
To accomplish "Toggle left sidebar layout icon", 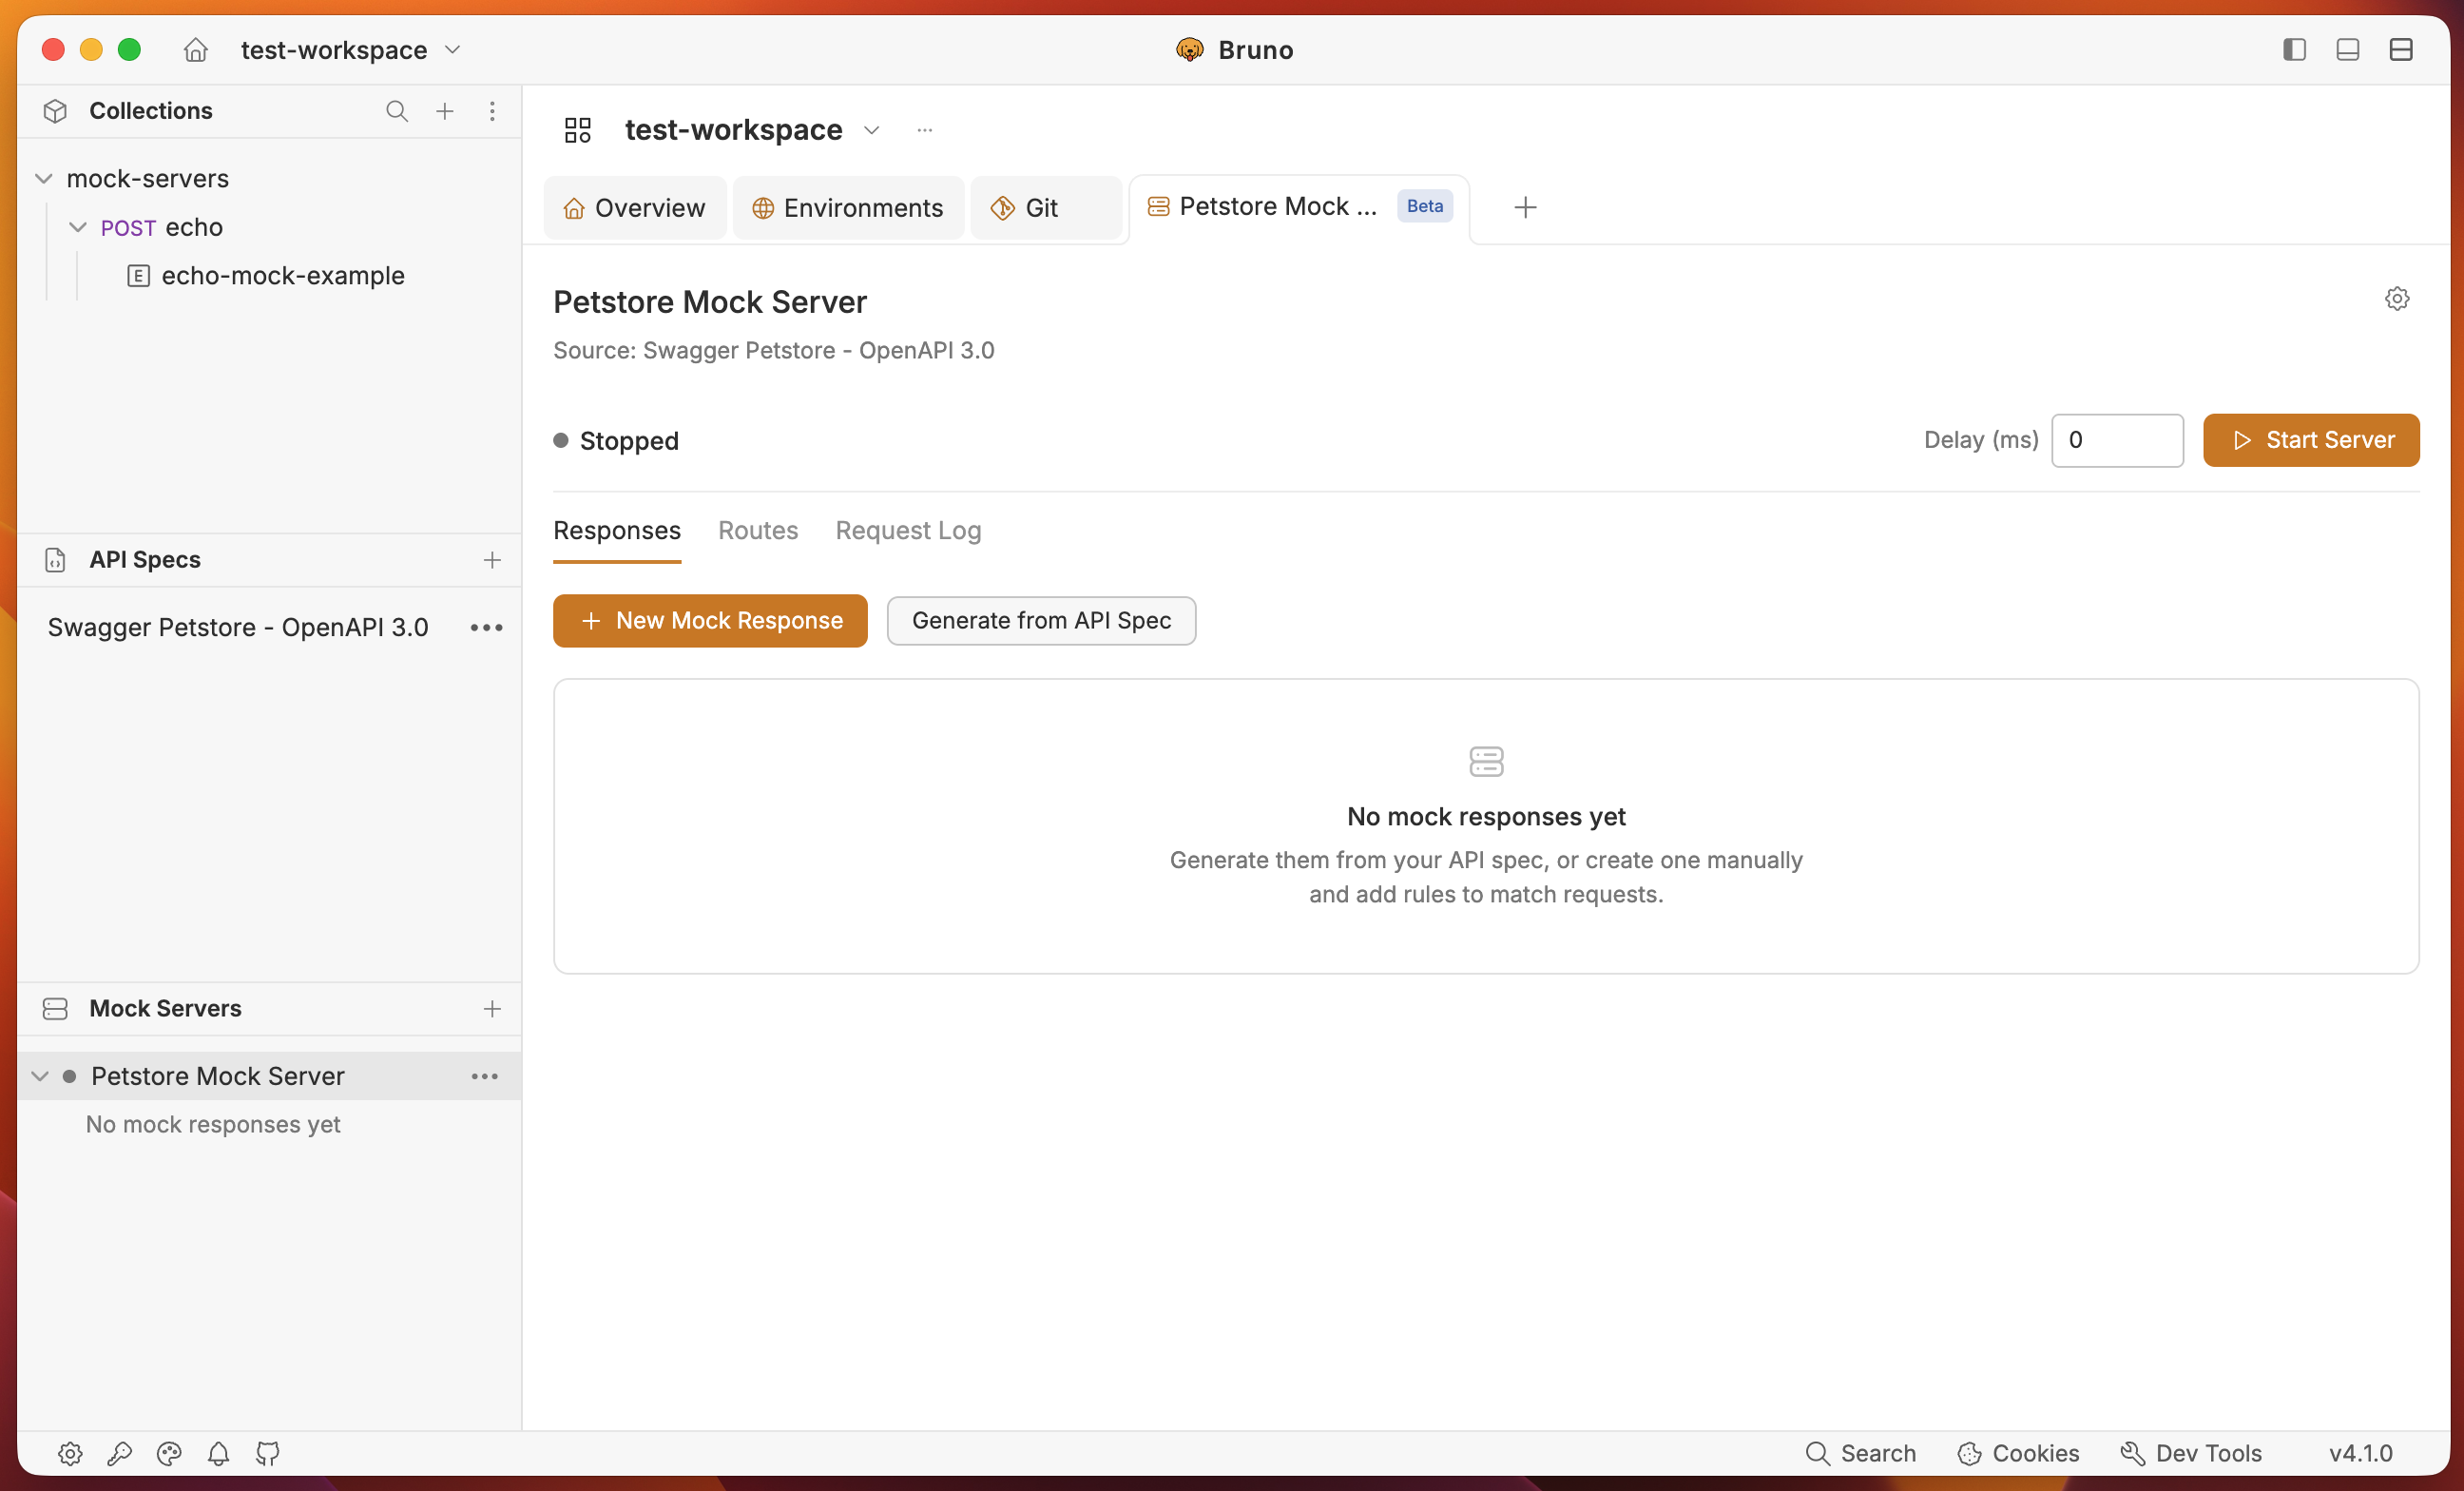I will coord(2294,50).
